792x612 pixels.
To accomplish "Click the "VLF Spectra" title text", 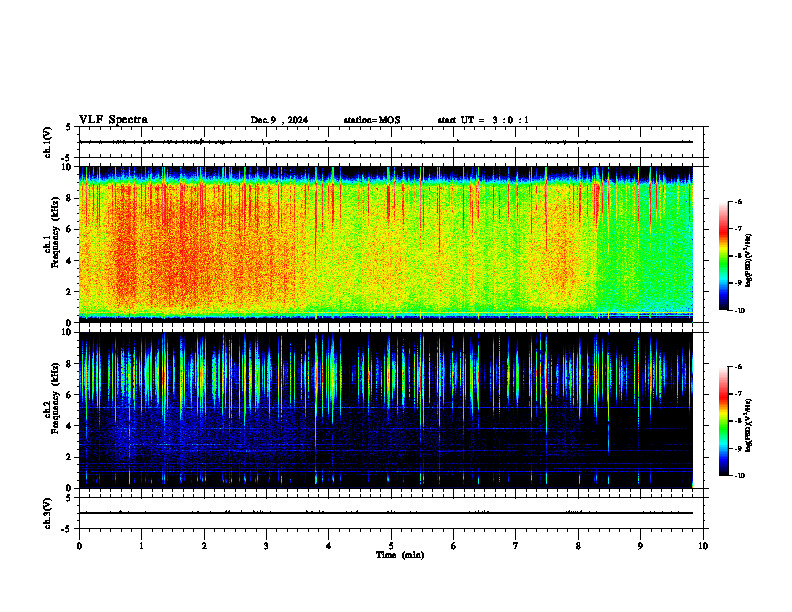I will point(113,120).
